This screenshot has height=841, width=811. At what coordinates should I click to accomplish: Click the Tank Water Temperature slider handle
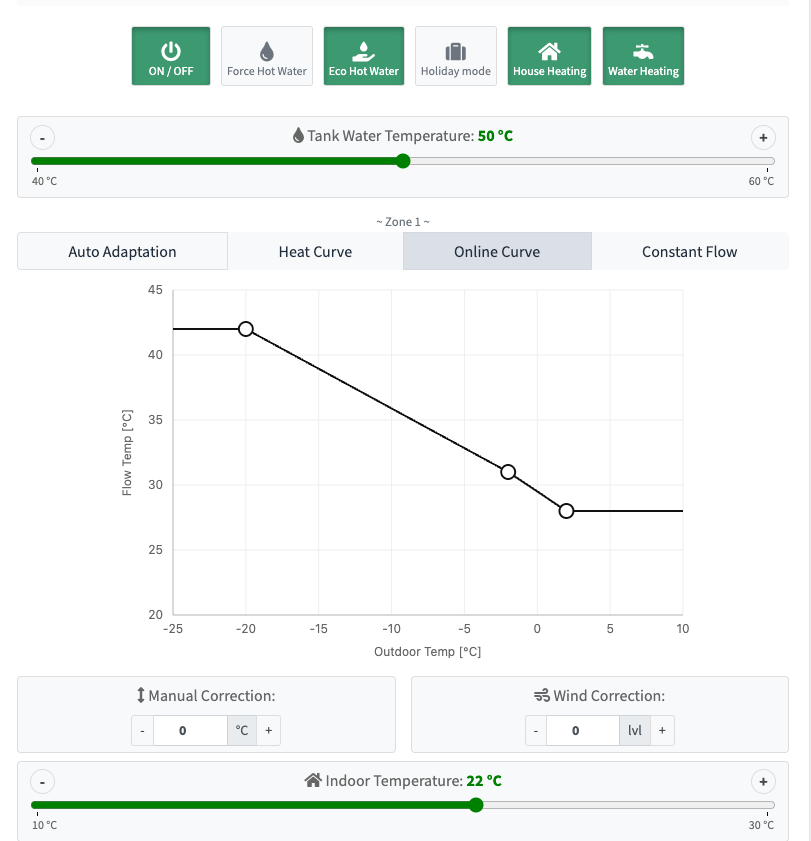(403, 161)
